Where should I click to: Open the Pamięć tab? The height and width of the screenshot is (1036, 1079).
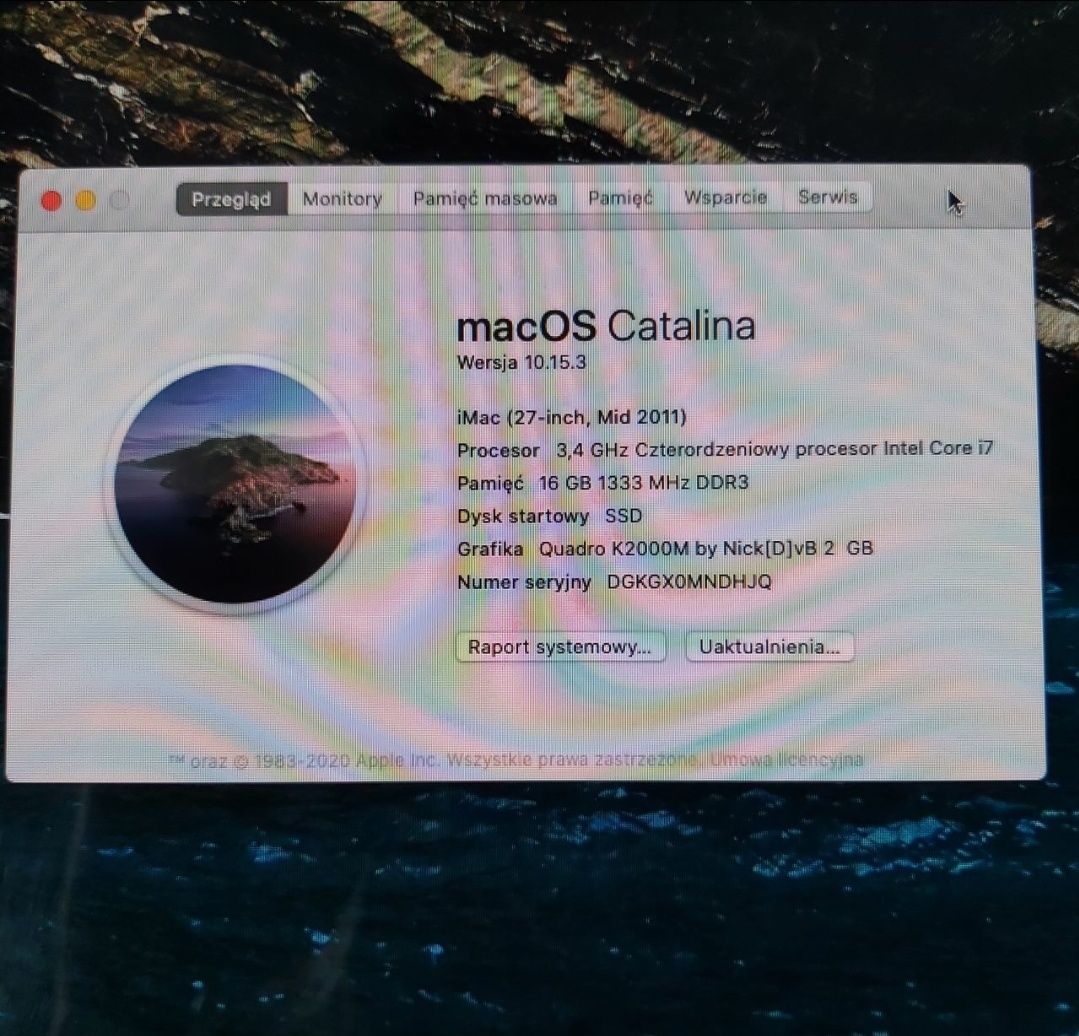pyautogui.click(x=620, y=197)
